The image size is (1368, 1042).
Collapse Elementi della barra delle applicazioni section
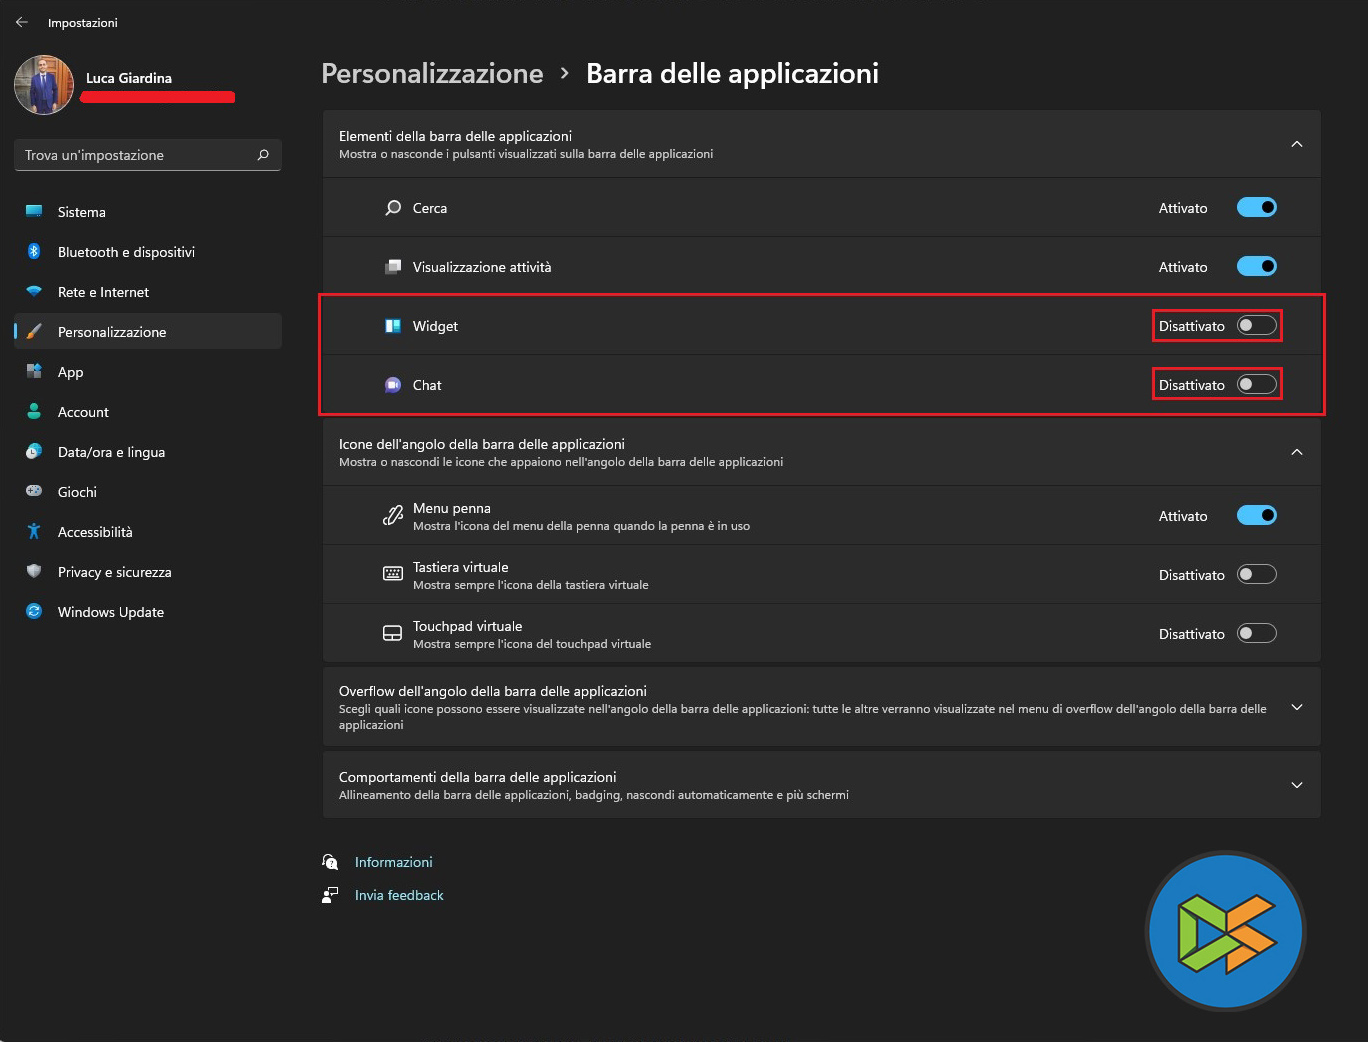pyautogui.click(x=1297, y=144)
